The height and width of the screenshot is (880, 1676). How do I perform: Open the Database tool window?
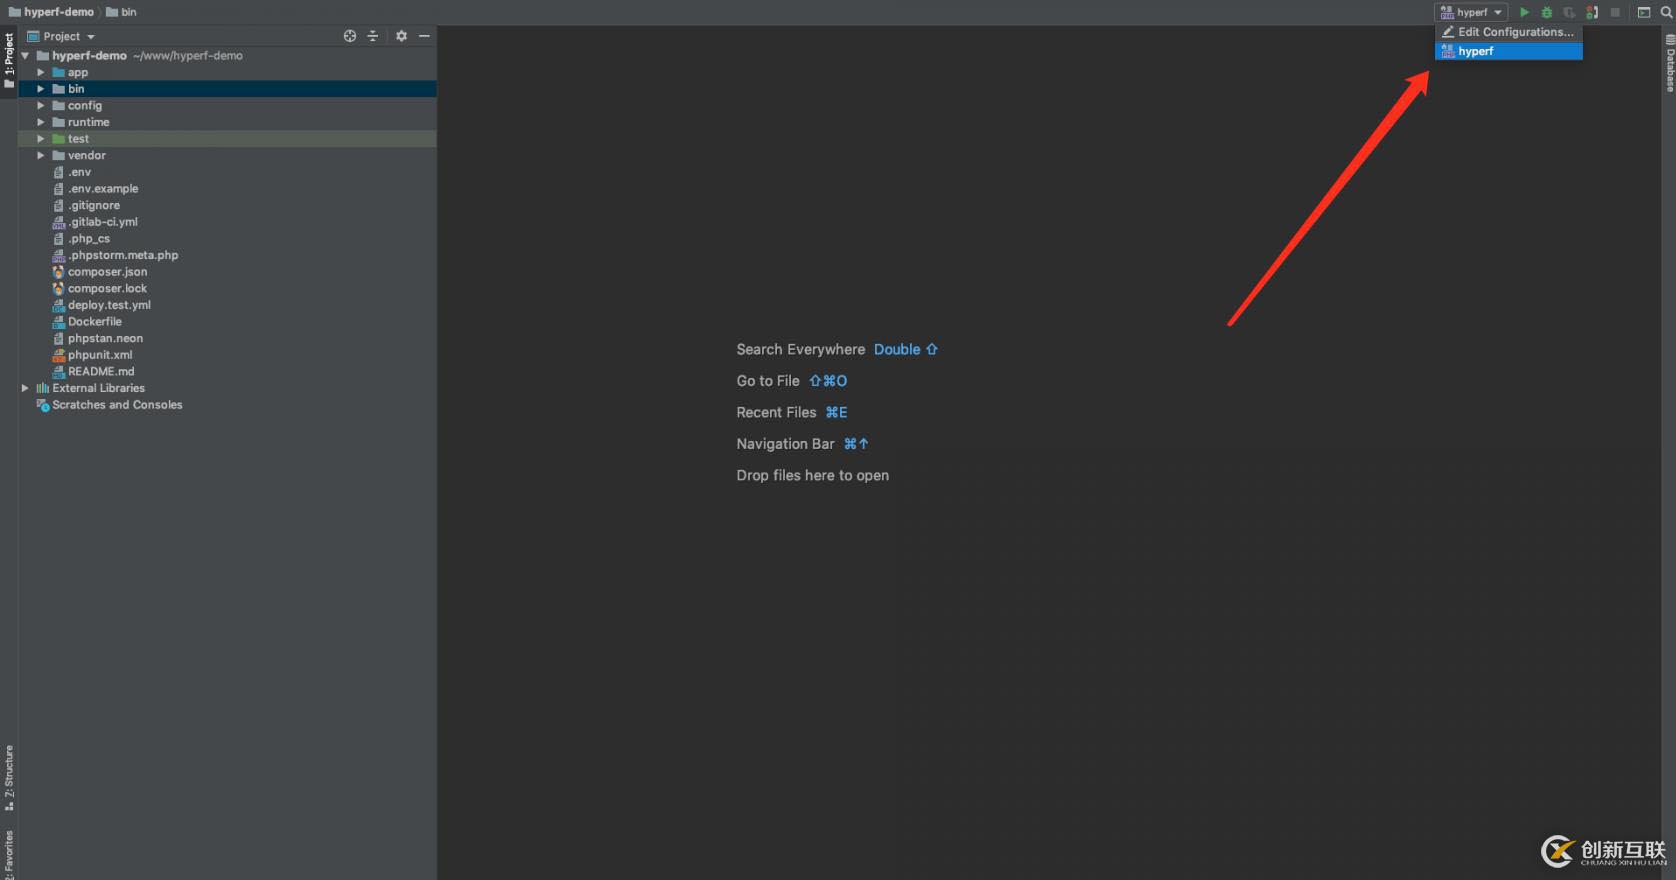point(1669,63)
